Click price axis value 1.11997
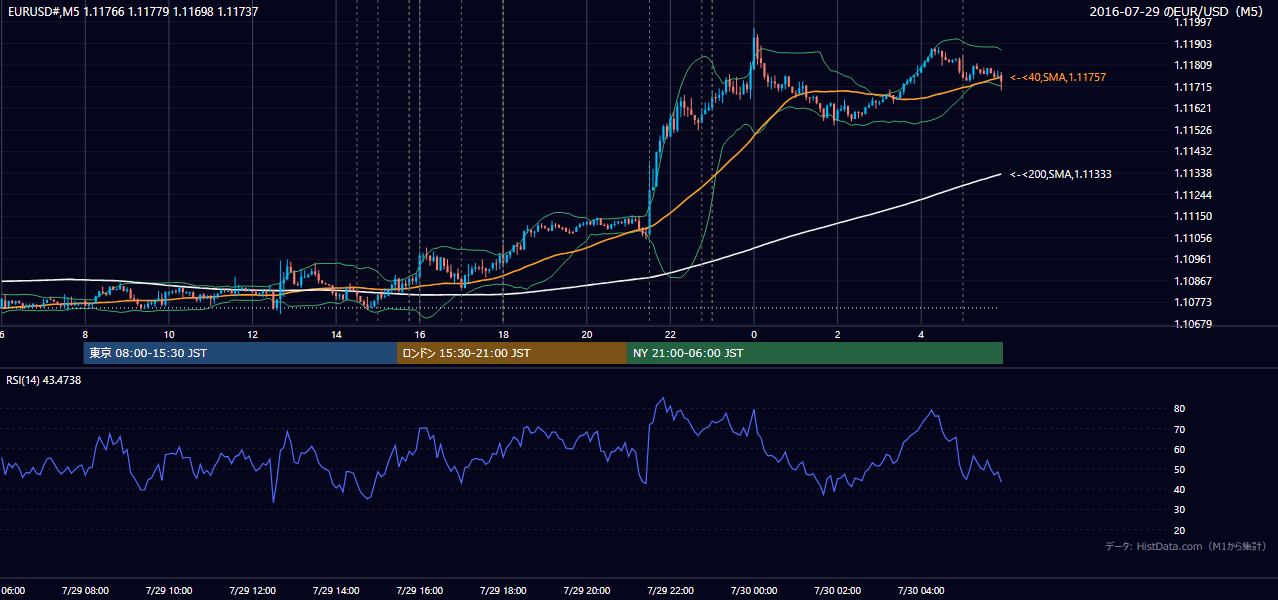The width and height of the screenshot is (1278, 600). [x=1192, y=22]
